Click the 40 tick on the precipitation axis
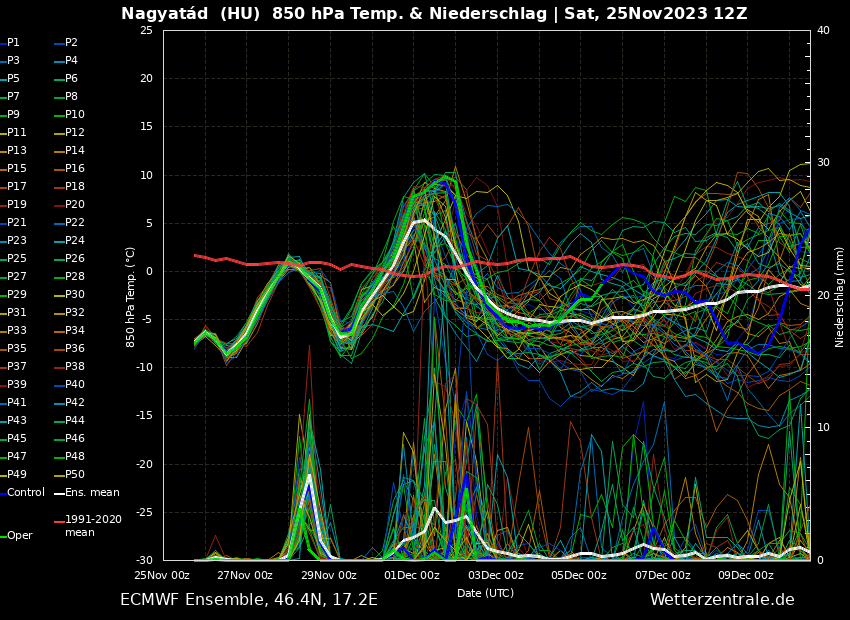Image resolution: width=850 pixels, height=620 pixels. 823,30
